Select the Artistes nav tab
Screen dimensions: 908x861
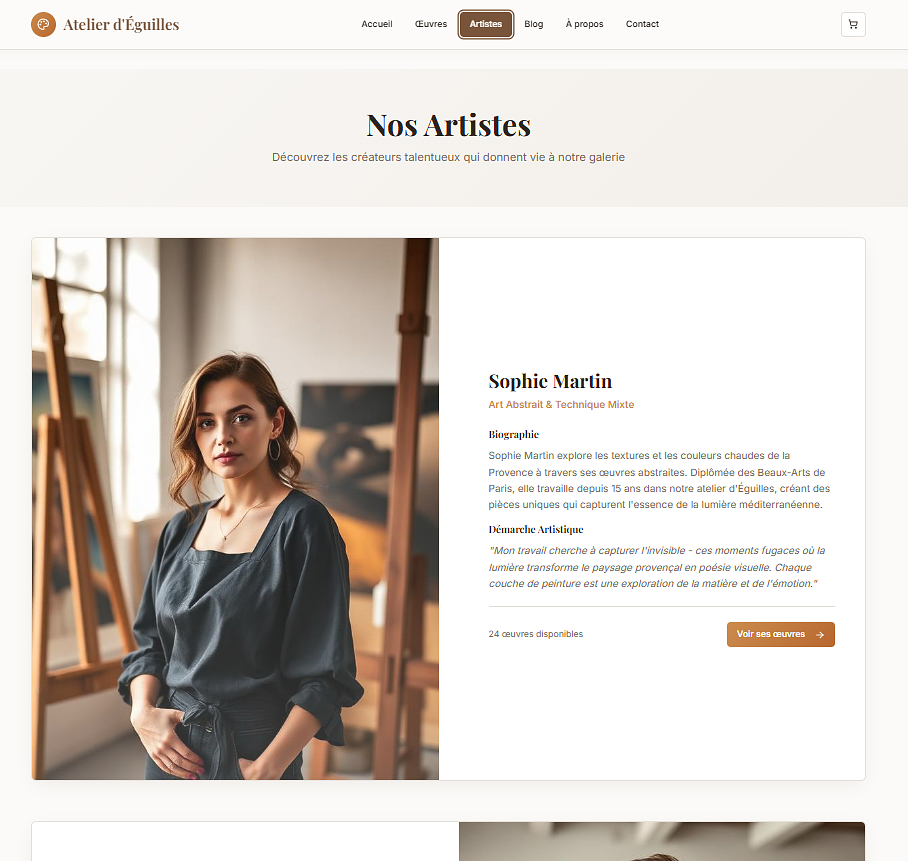[x=486, y=24]
